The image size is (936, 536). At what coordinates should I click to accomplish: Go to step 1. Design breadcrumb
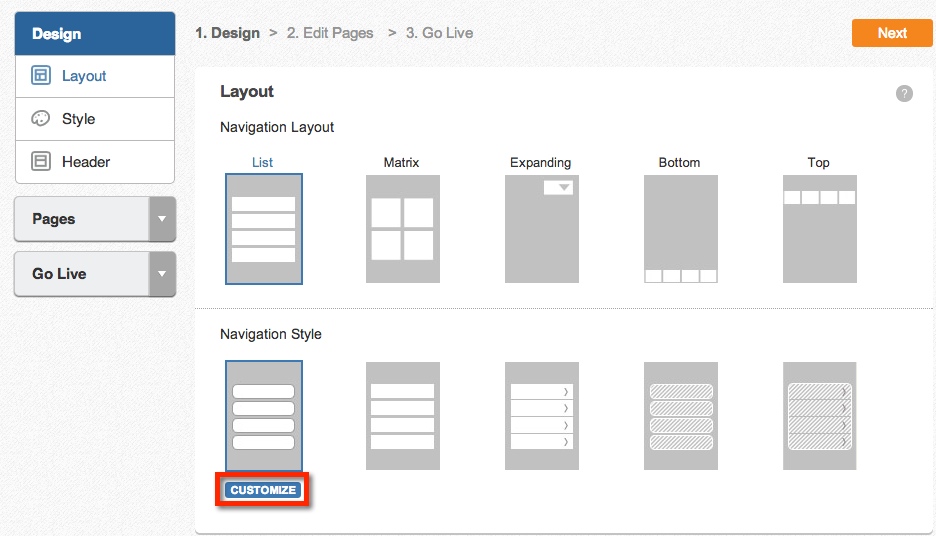[x=227, y=33]
